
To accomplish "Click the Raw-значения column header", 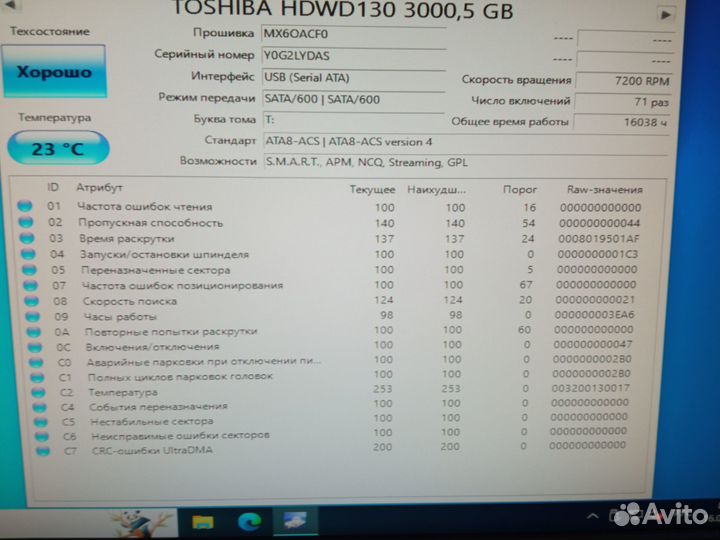I will (x=604, y=190).
